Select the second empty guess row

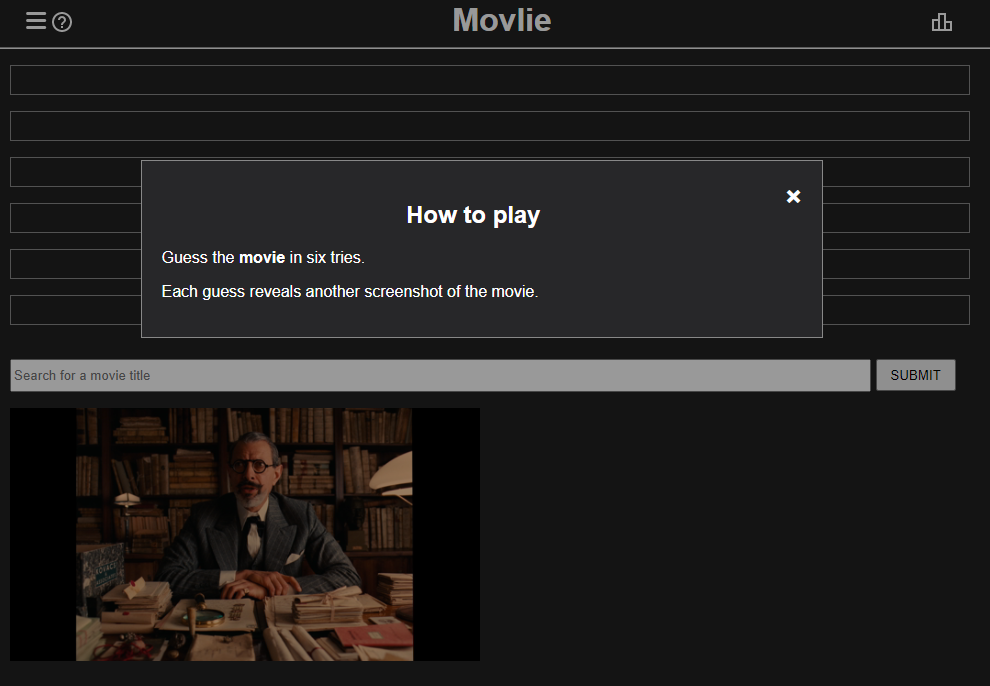click(490, 126)
